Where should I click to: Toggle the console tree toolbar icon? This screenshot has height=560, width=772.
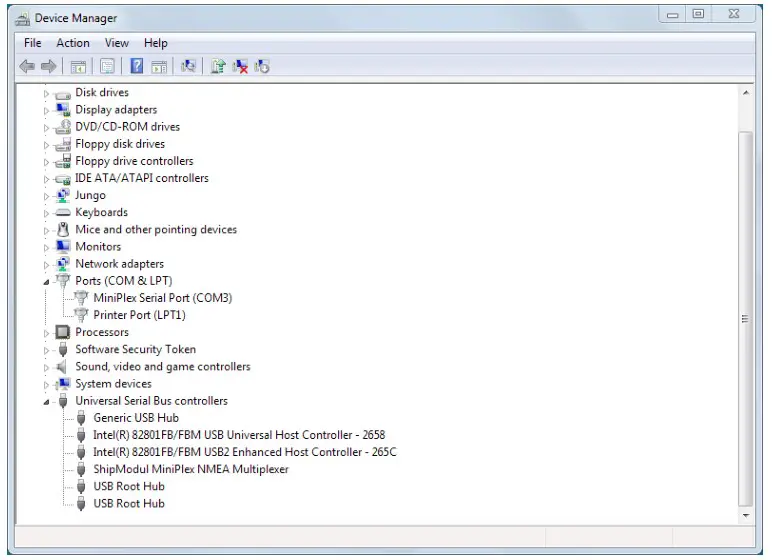pyautogui.click(x=78, y=66)
